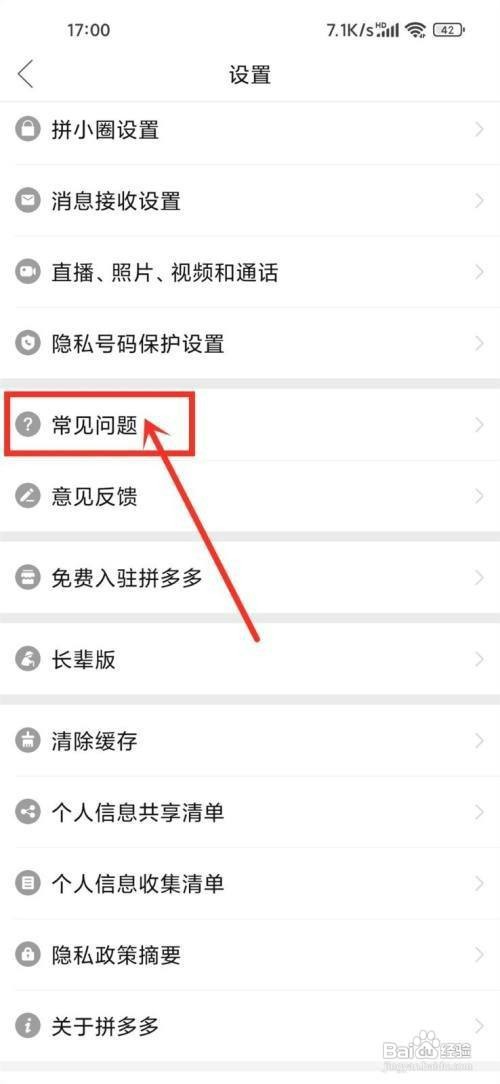Tap the camera icon beside 直播、照片、视频和通话
Image resolution: width=500 pixels, height=1084 pixels.
click(28, 272)
